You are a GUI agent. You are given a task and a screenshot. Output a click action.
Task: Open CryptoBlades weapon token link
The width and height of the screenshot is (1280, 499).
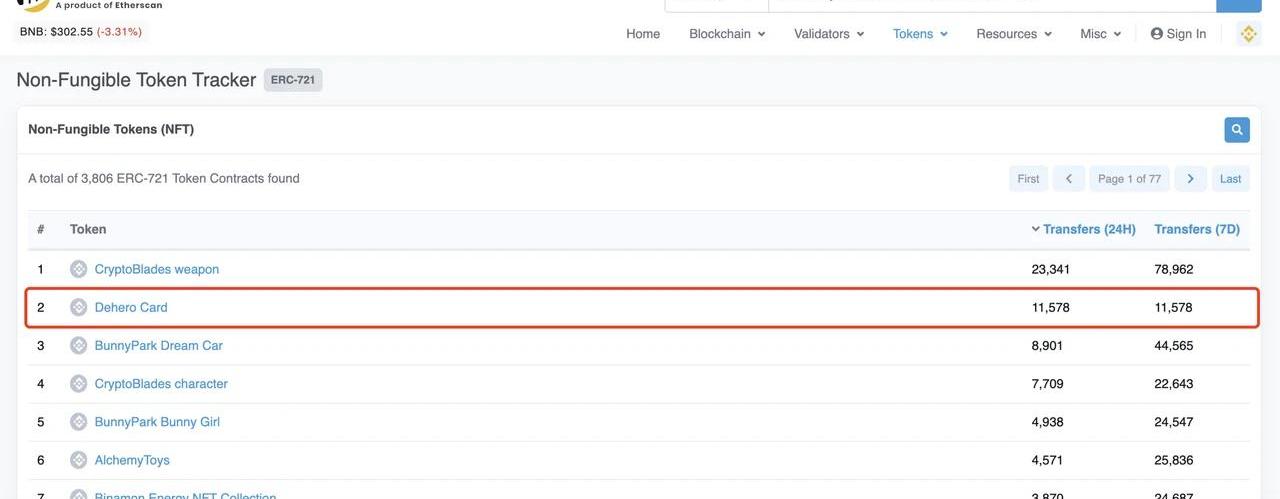[157, 269]
